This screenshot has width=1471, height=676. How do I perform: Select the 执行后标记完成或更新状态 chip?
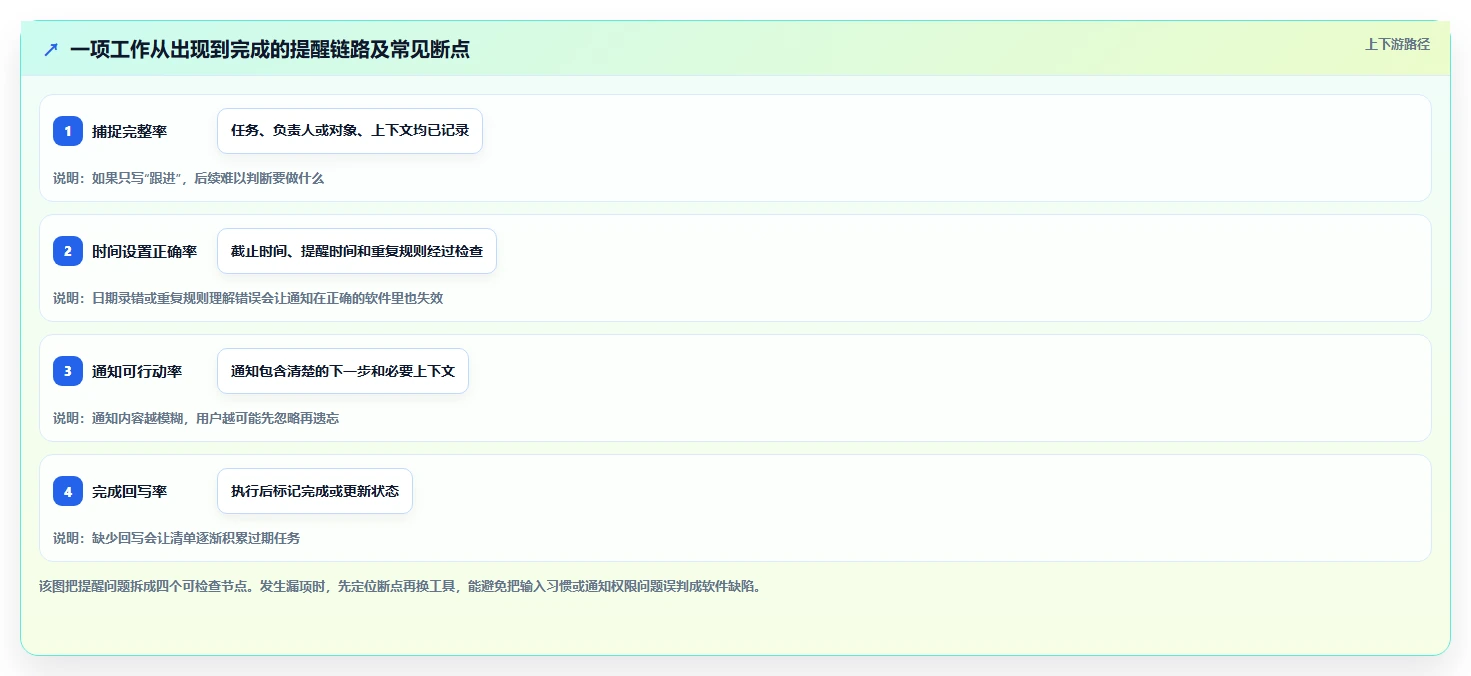(x=315, y=491)
